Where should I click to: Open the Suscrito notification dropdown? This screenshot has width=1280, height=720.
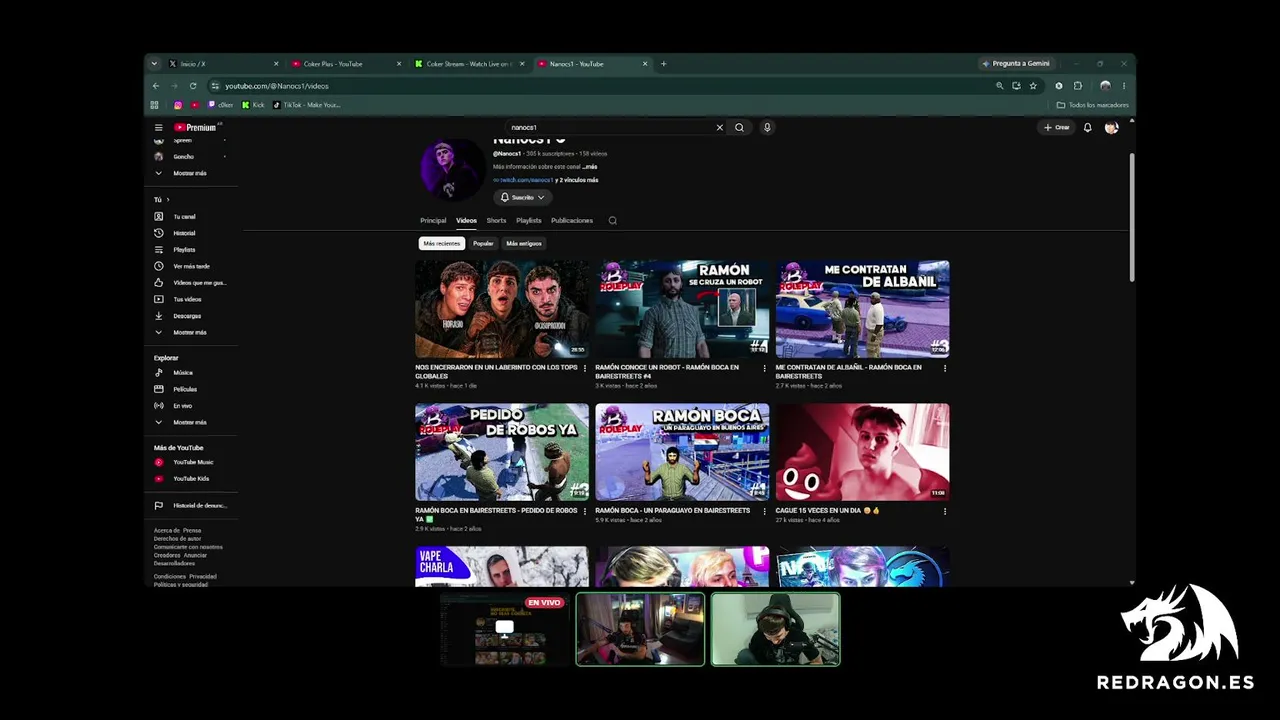[523, 197]
